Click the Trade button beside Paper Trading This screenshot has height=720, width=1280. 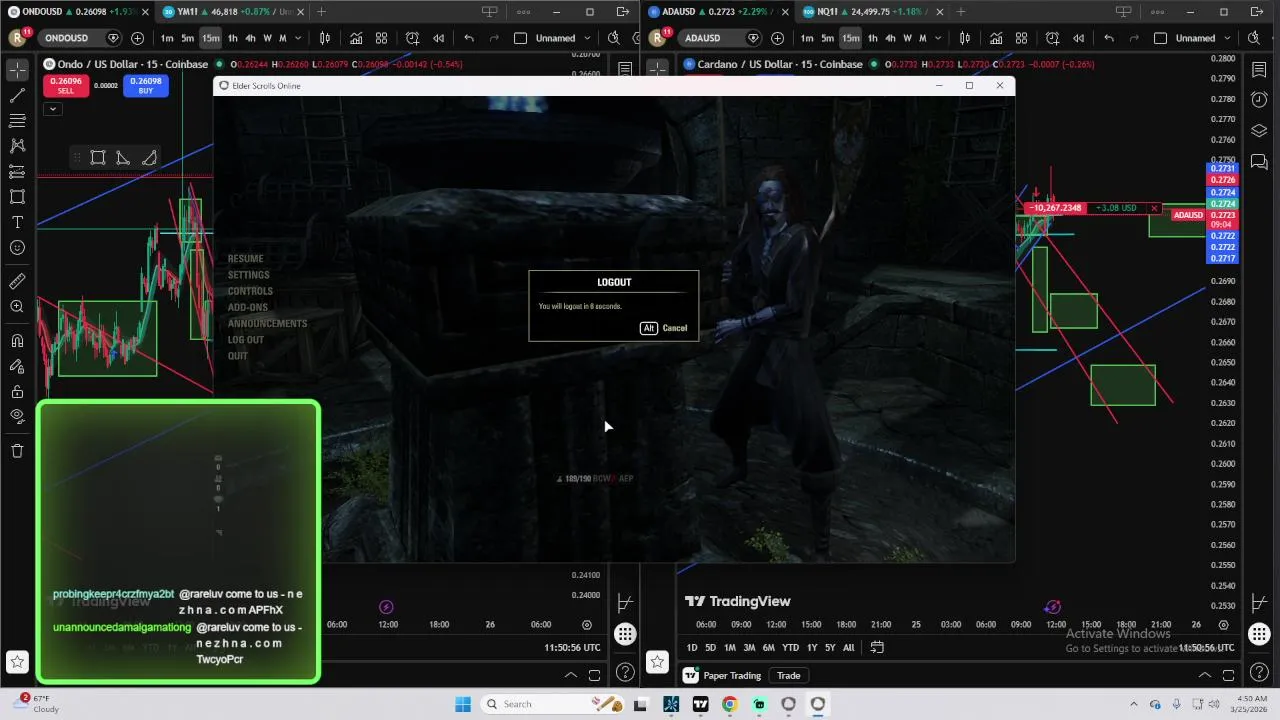tap(788, 676)
